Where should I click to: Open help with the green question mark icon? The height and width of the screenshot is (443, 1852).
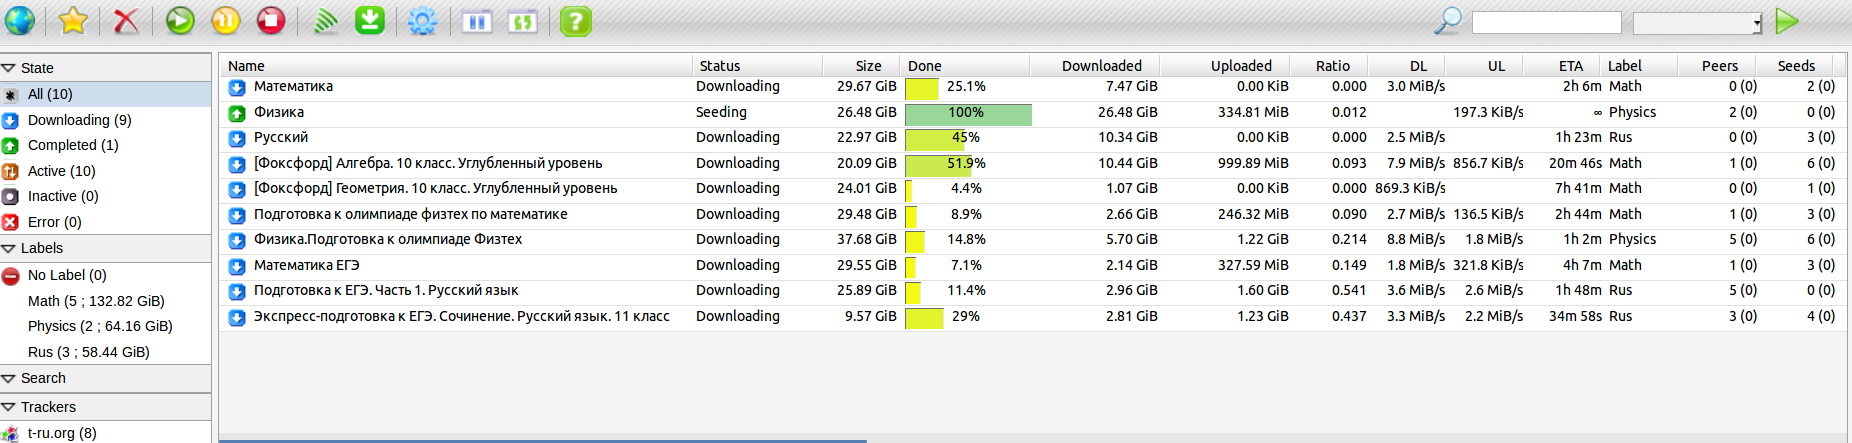click(575, 21)
